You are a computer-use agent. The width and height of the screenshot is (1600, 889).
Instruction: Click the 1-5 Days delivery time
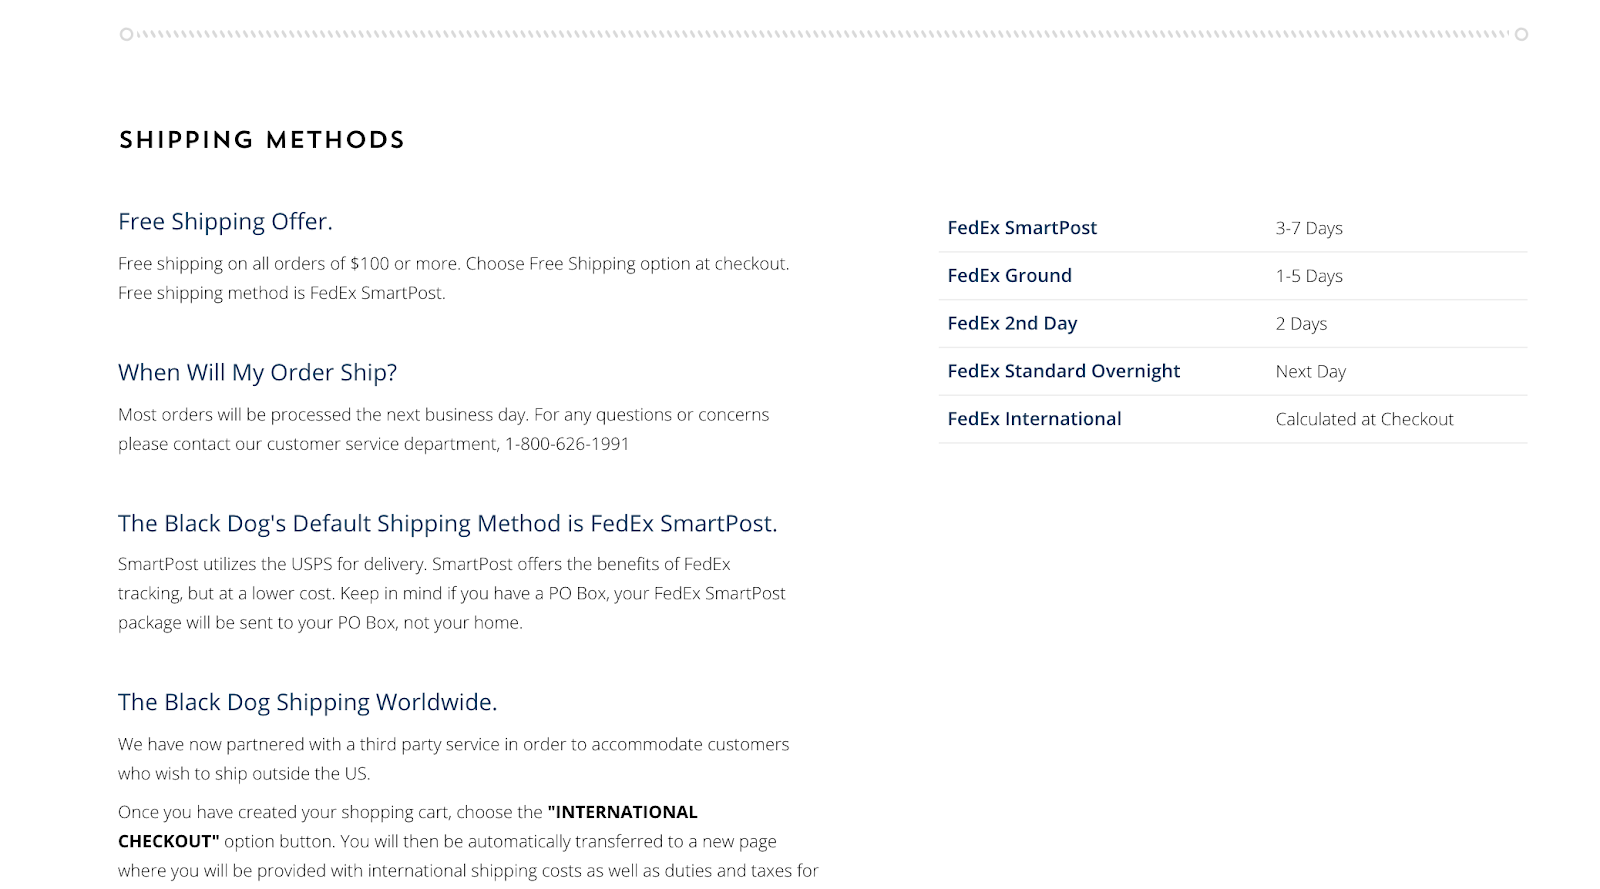coord(1309,276)
